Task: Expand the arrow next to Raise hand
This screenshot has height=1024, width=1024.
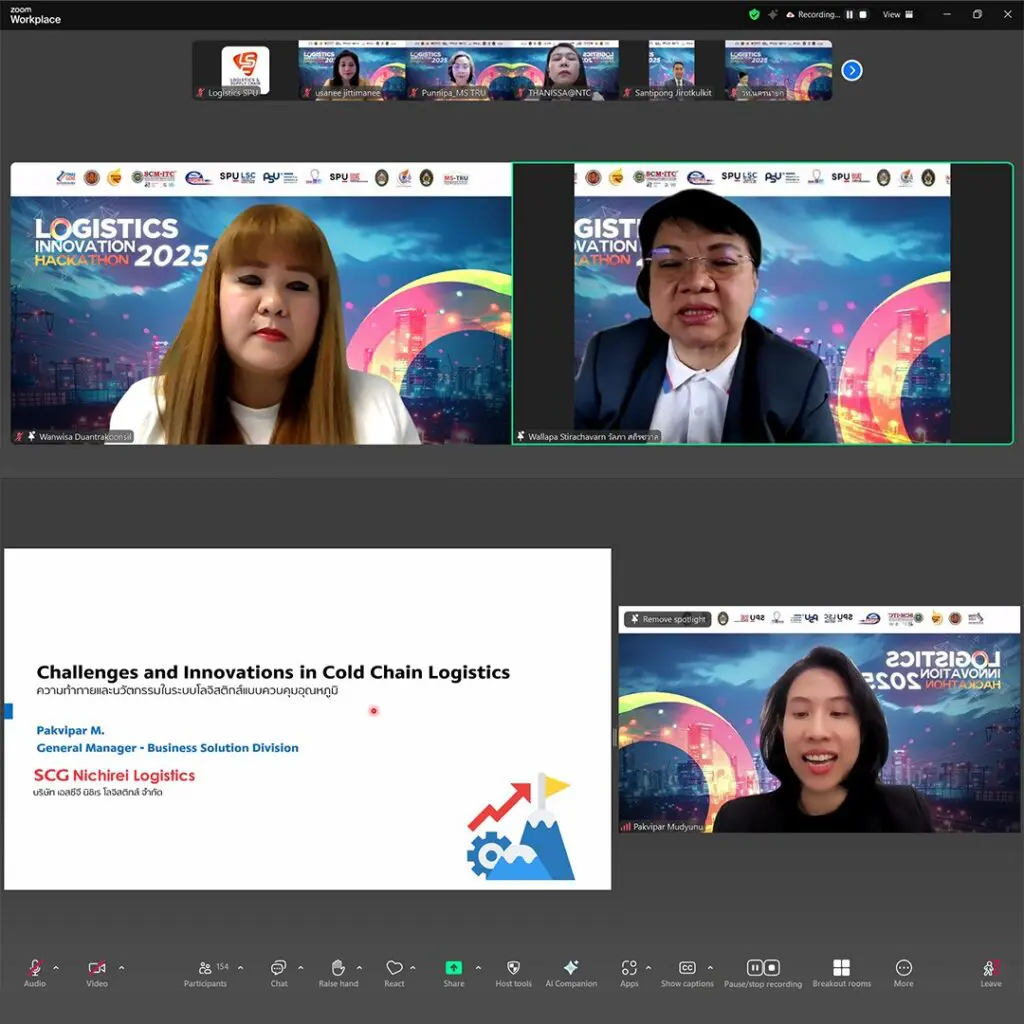Action: pos(359,967)
